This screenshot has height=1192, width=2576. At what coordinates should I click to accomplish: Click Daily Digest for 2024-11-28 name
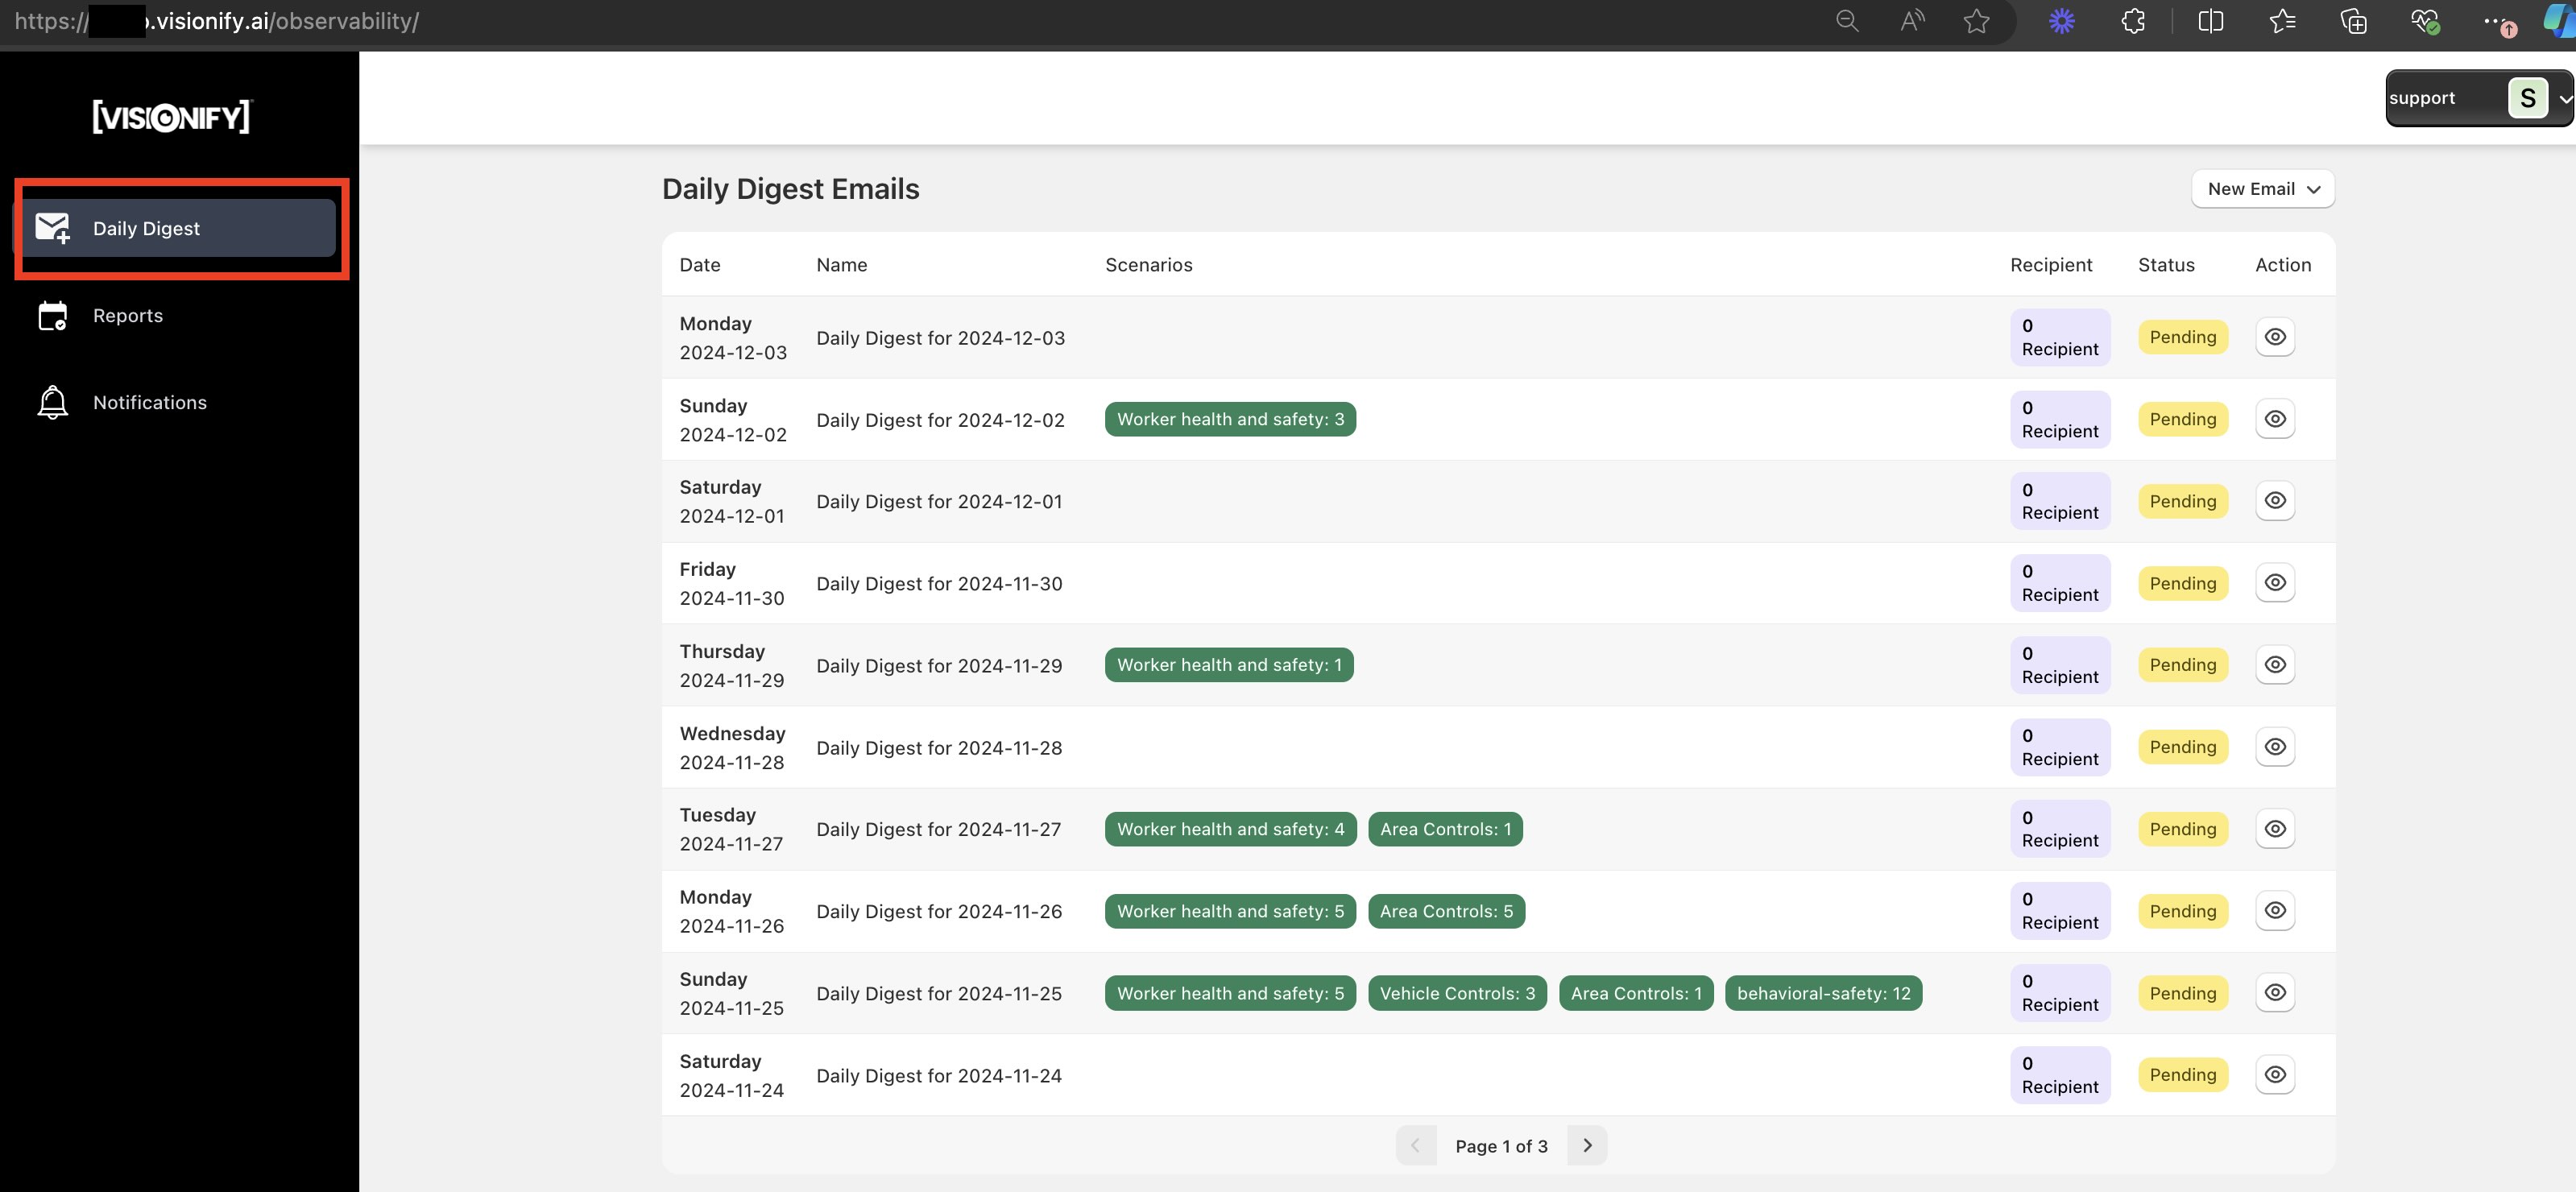point(939,748)
